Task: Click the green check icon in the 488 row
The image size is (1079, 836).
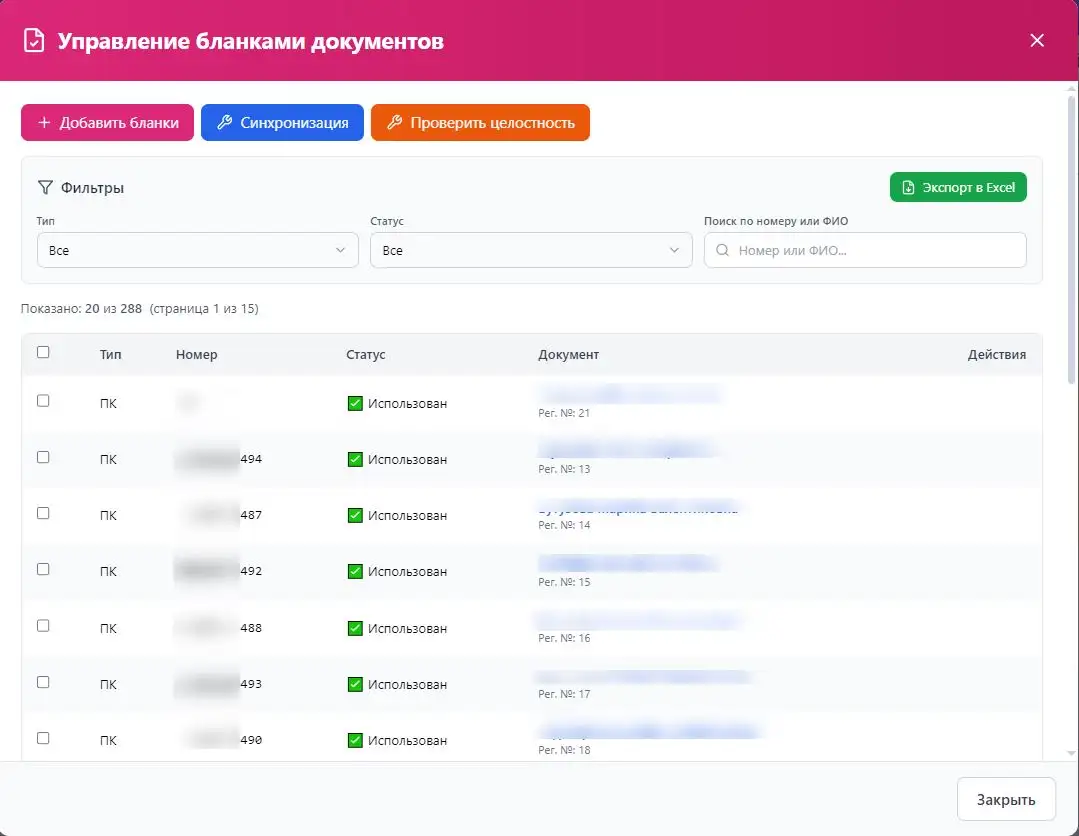Action: 355,628
